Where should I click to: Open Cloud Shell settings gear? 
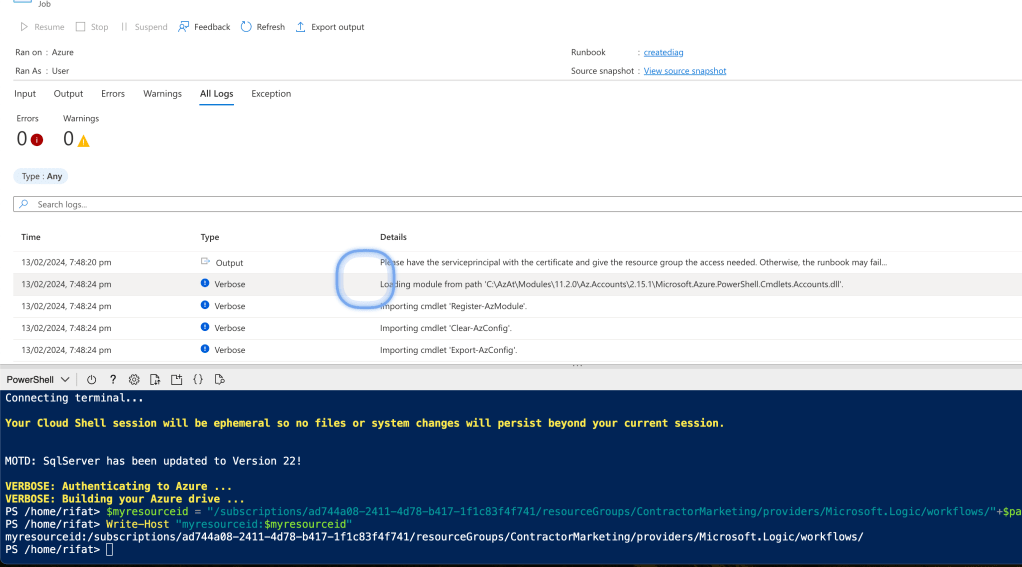(134, 379)
